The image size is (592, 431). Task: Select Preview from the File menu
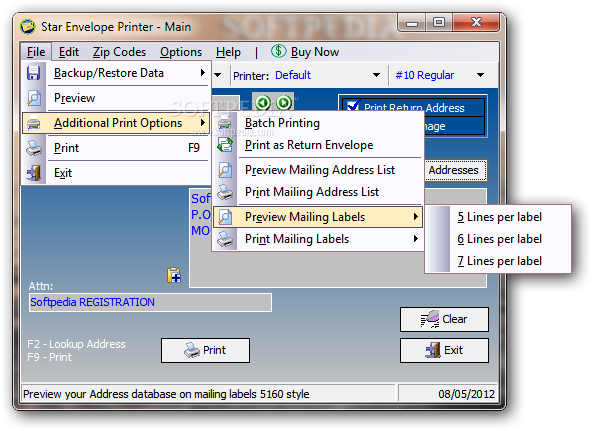[116, 98]
